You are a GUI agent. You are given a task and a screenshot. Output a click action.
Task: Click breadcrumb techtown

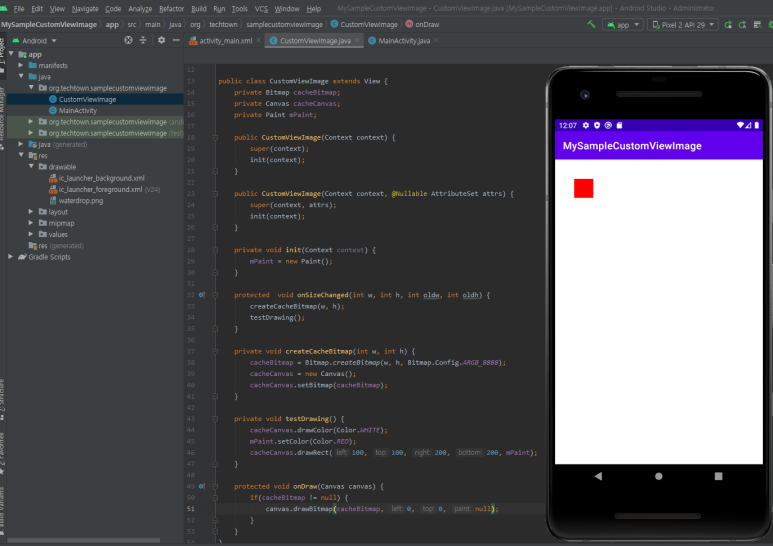pyautogui.click(x=223, y=25)
